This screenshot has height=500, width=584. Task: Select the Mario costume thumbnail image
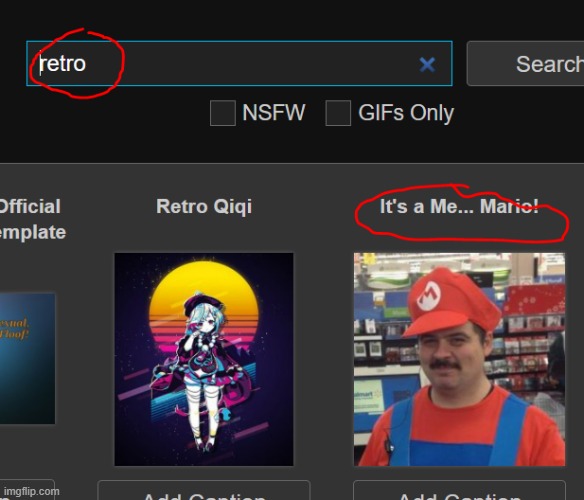point(459,360)
